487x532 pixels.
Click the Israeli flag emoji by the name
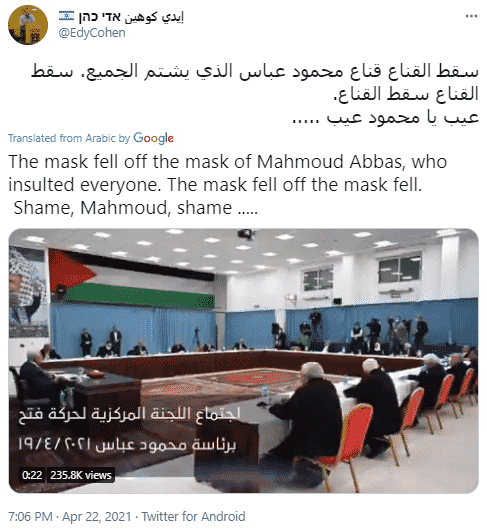(x=66, y=16)
